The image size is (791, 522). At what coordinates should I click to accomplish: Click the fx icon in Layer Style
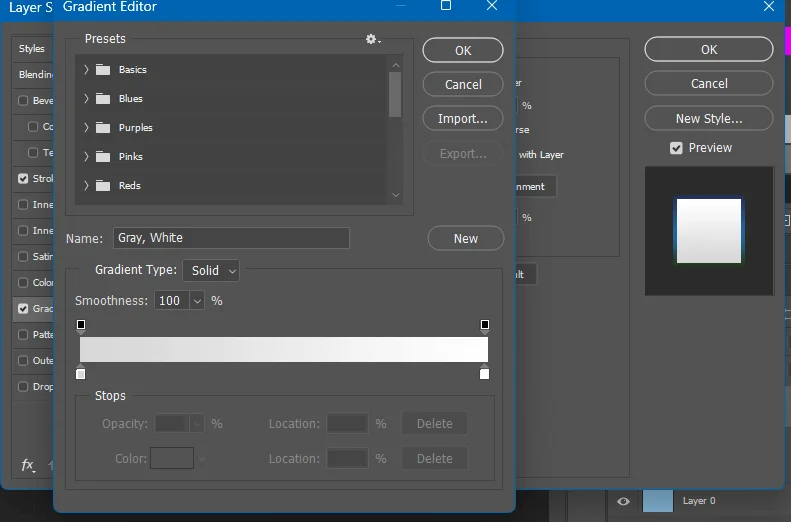[28, 465]
